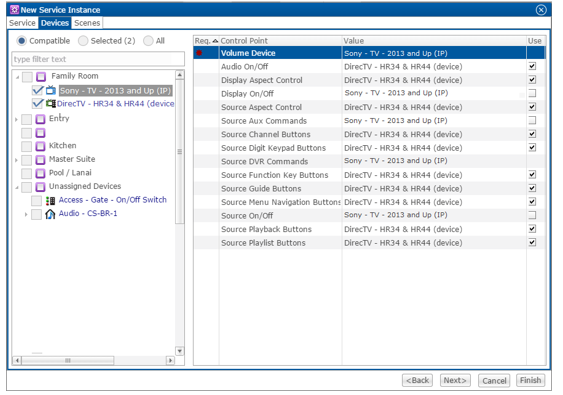This screenshot has height=395, width=563.
Task: Expand the Master Suite tree node
Action: pyautogui.click(x=16, y=160)
